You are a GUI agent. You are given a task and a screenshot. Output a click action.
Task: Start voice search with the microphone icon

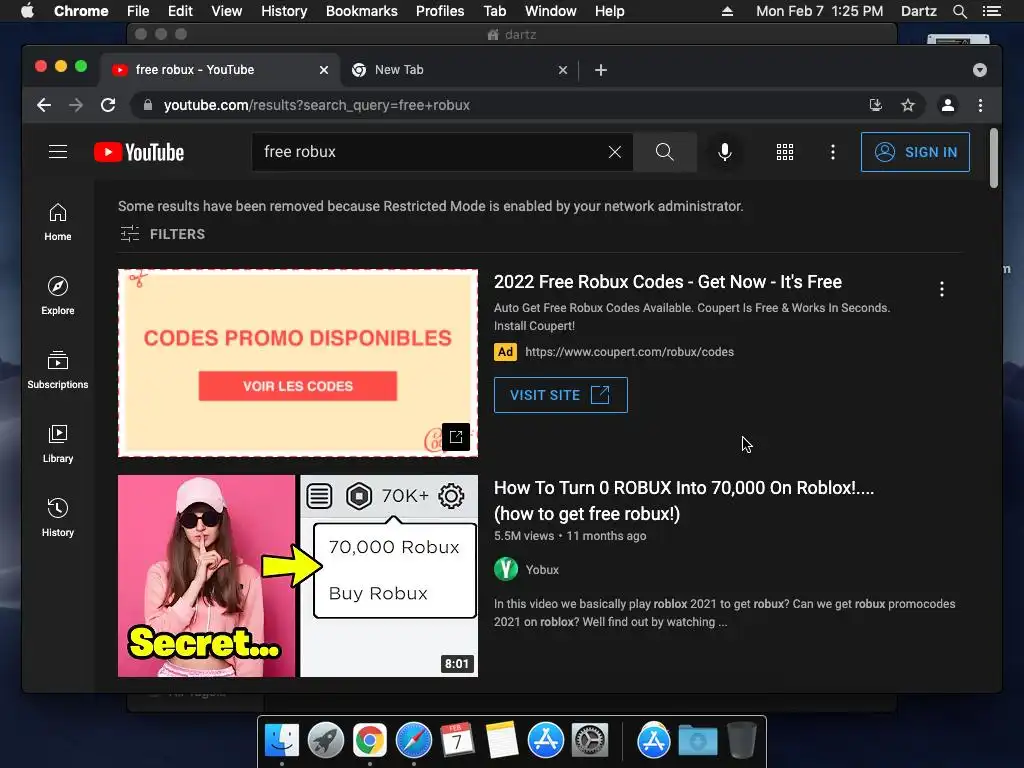(x=724, y=152)
